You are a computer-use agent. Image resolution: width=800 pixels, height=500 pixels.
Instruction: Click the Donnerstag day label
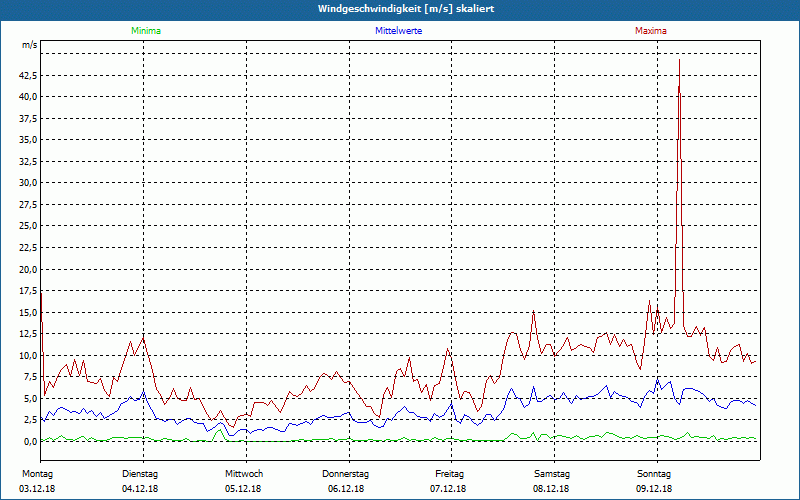(345, 474)
